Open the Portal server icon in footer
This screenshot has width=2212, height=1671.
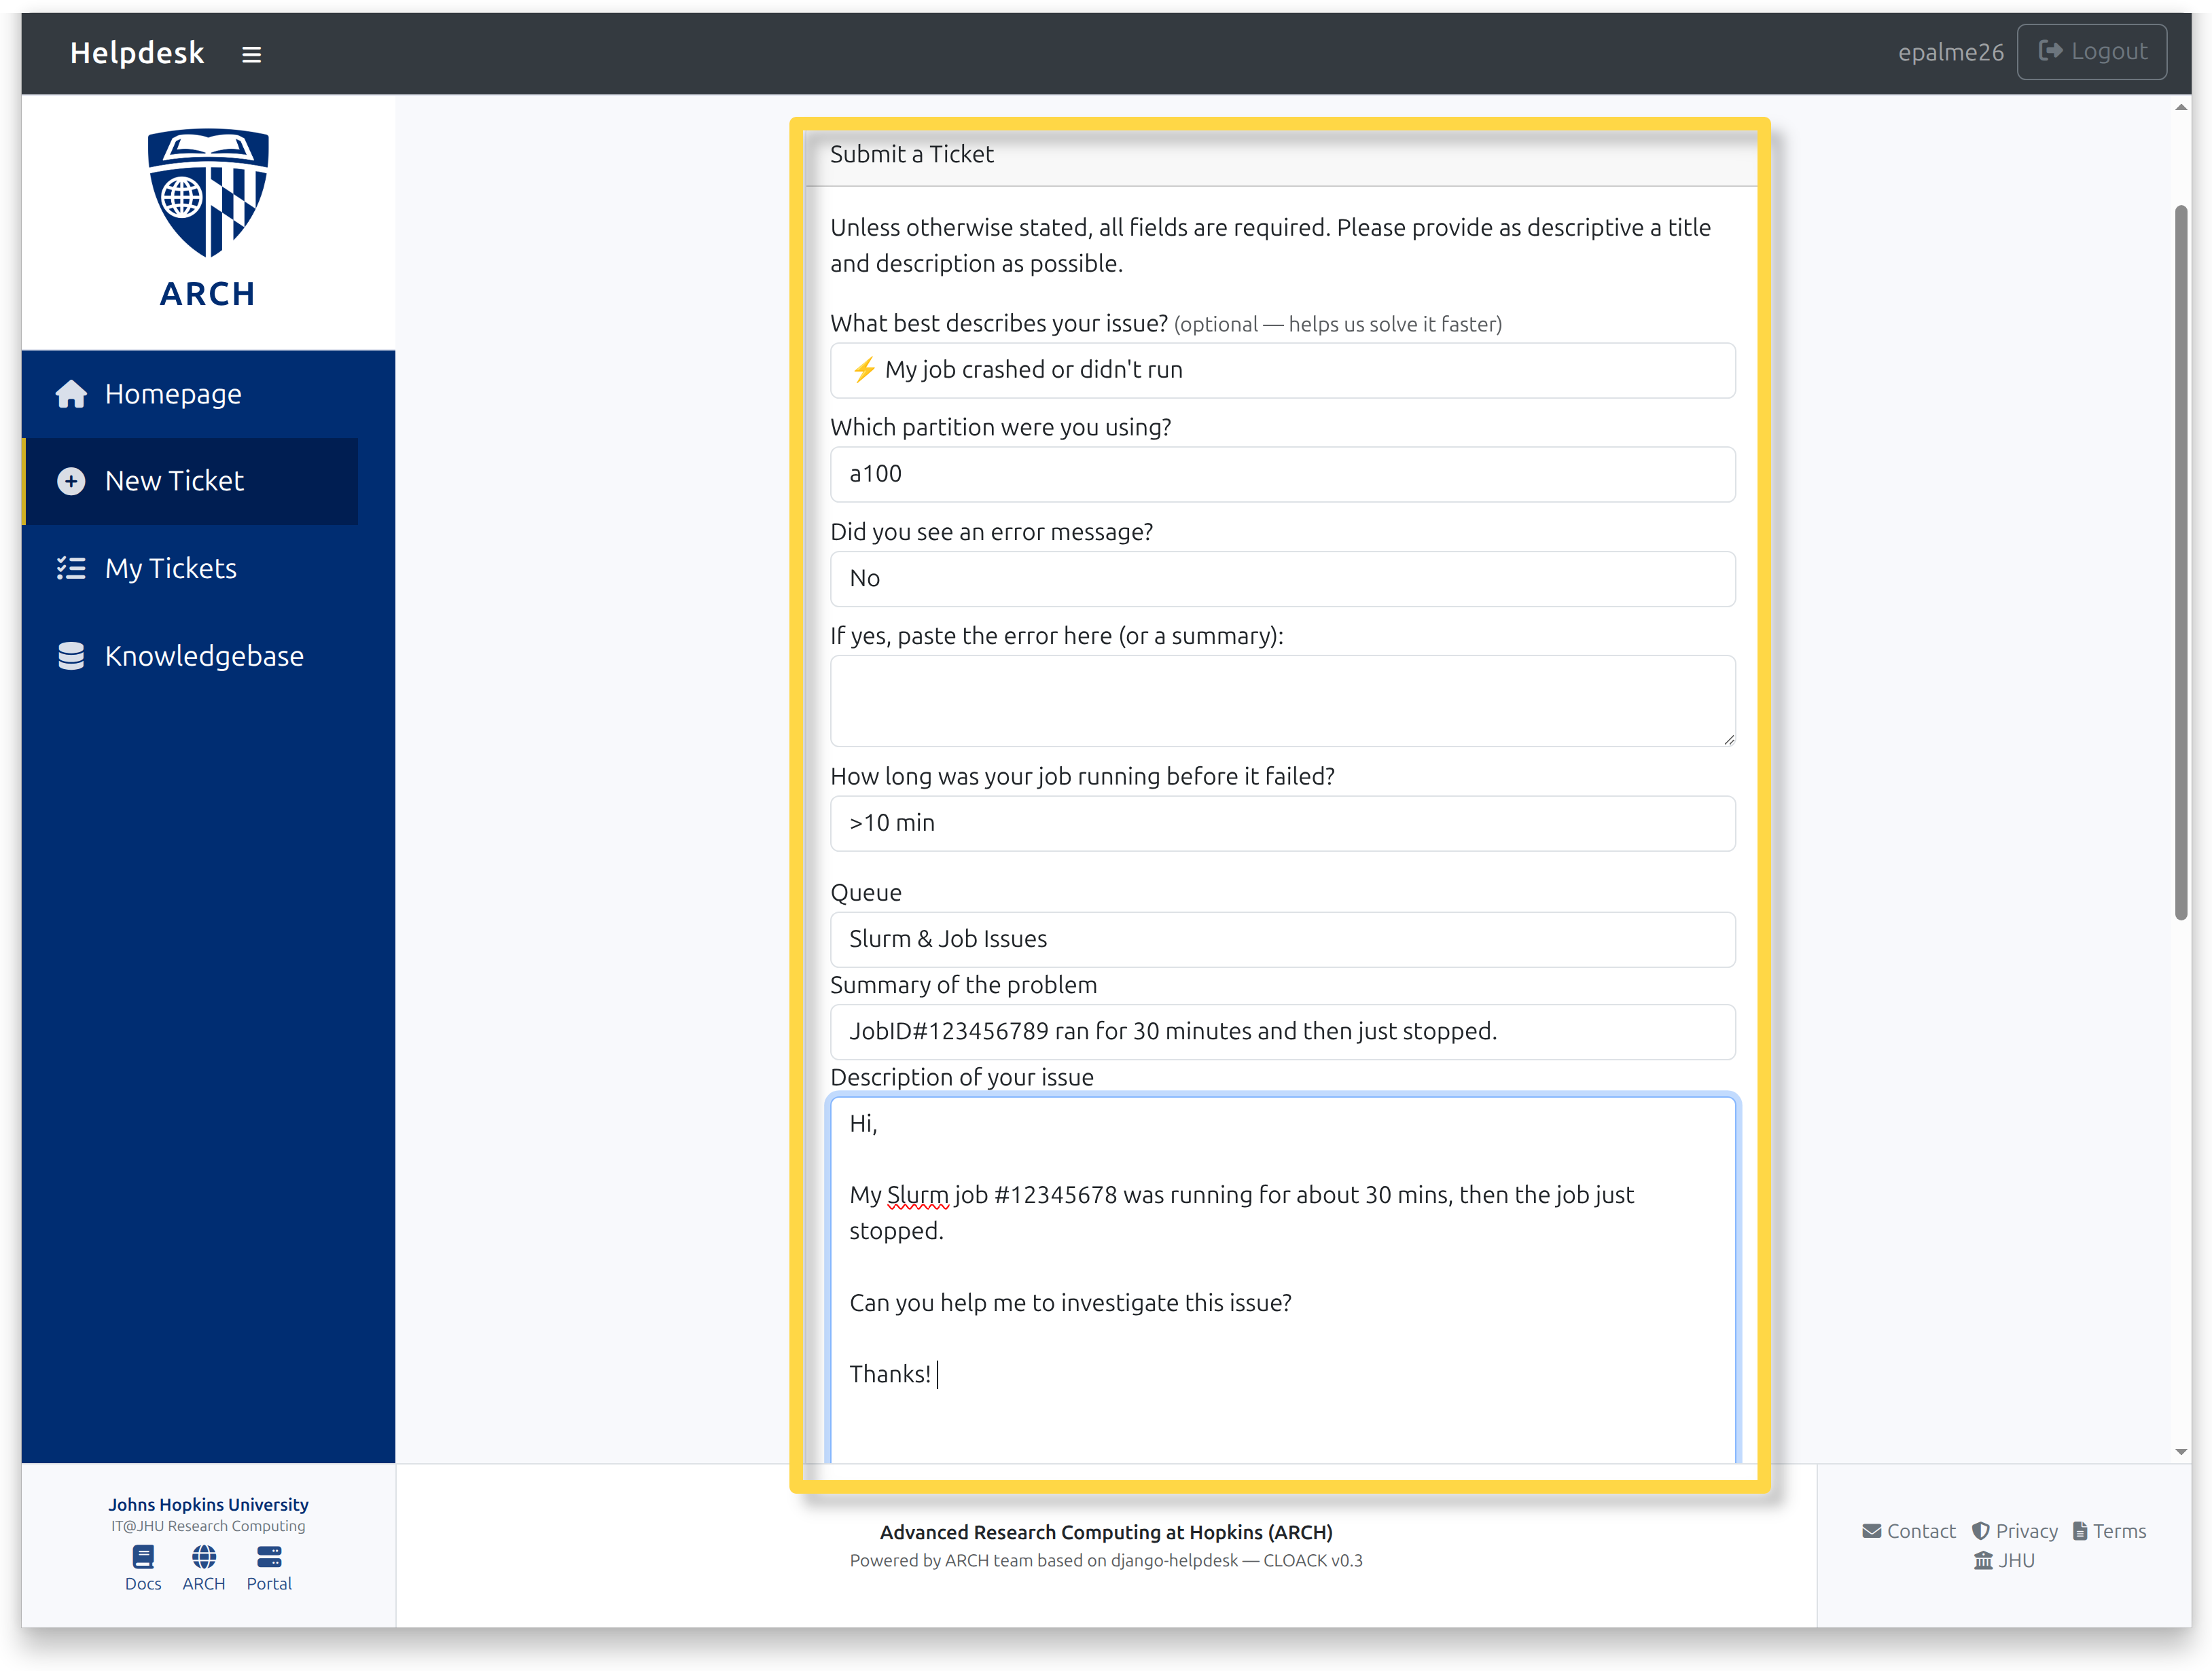(269, 1557)
